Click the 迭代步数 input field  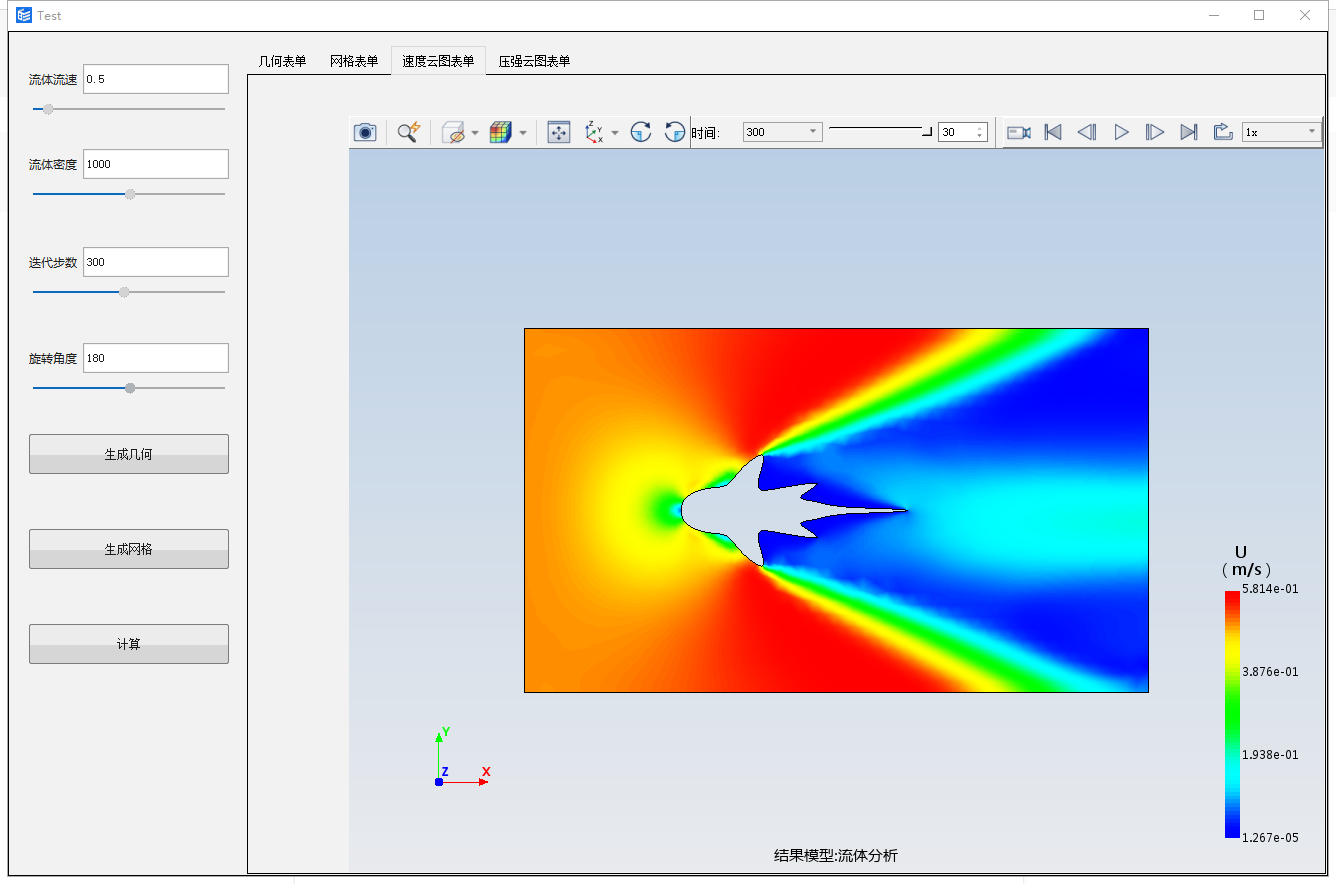[156, 262]
